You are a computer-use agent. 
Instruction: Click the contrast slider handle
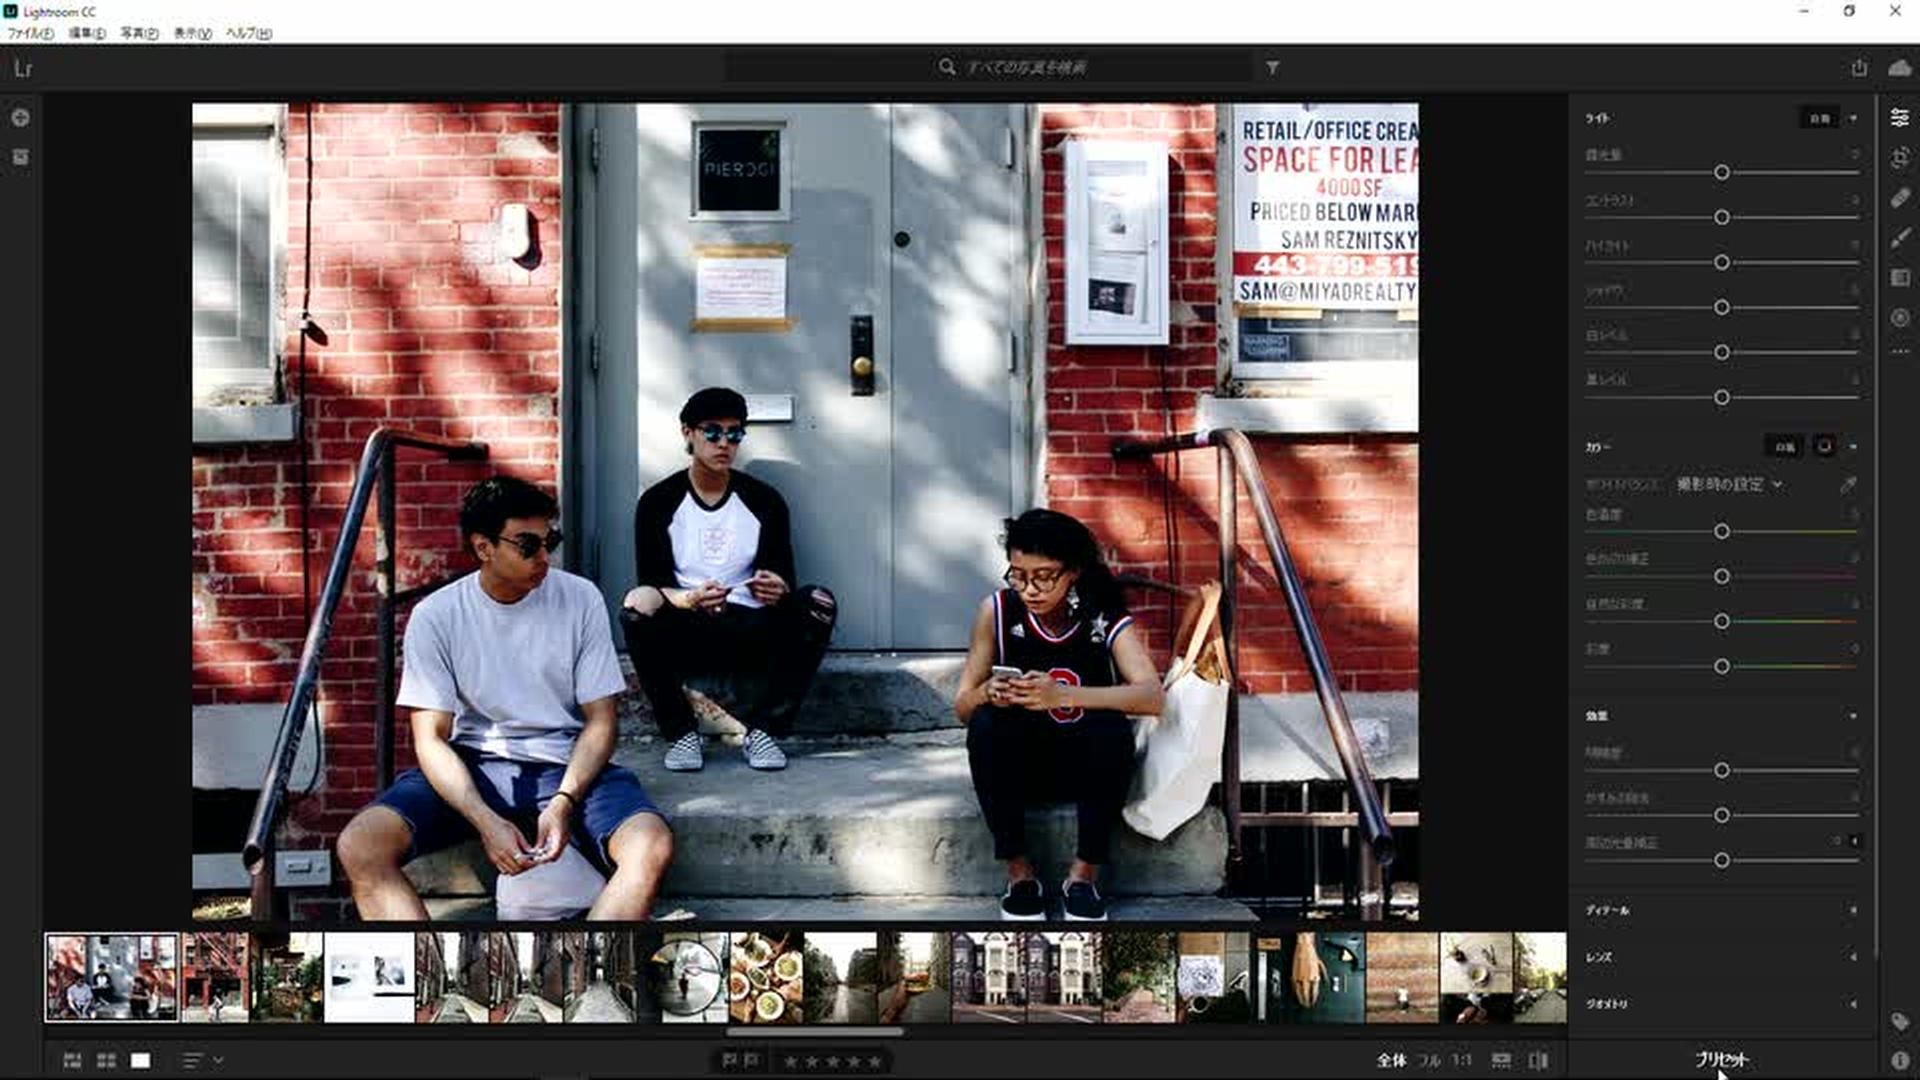click(x=1721, y=217)
